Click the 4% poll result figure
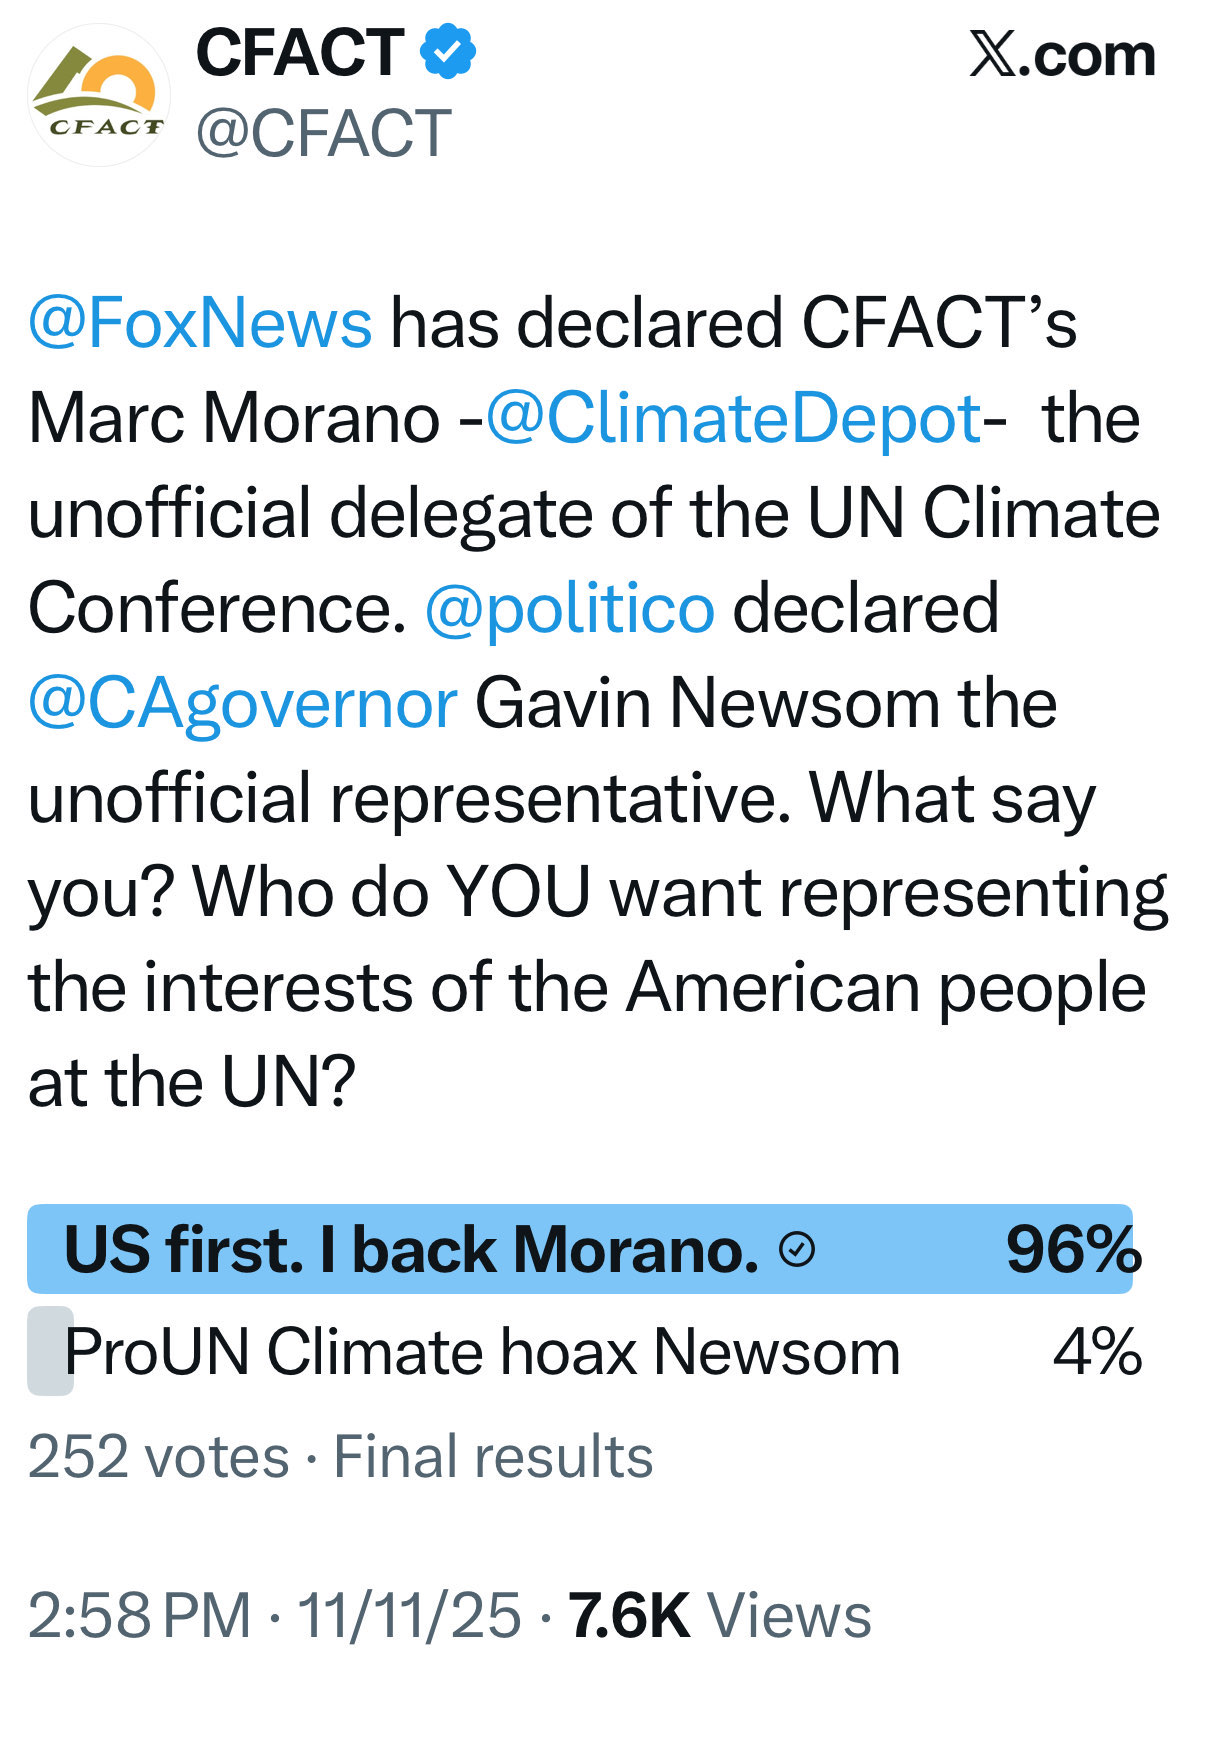Image resolution: width=1206 pixels, height=1757 pixels. pos(1097,1352)
